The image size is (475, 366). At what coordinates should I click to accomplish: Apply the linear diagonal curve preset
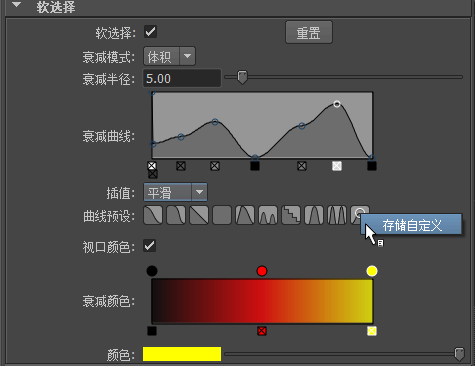[x=199, y=215]
